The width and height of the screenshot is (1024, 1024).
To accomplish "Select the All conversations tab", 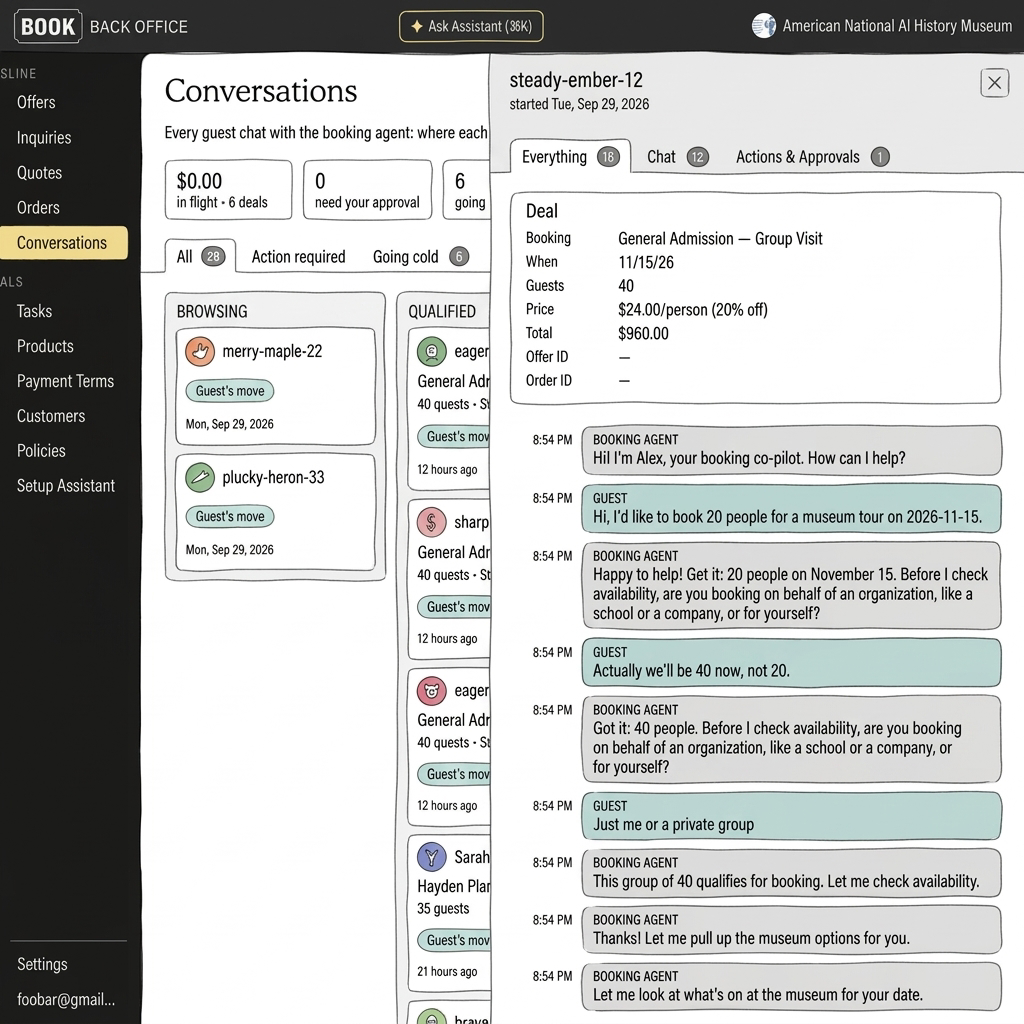I will (x=200, y=257).
